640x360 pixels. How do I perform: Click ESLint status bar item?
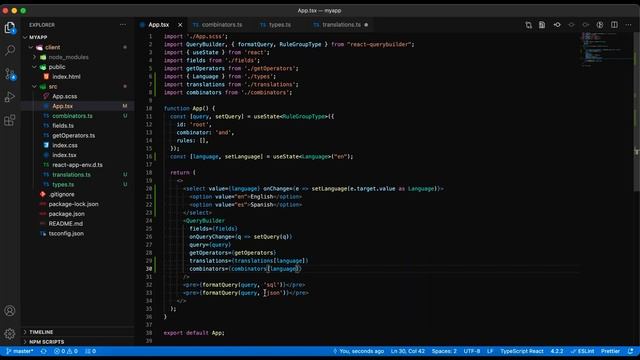tap(582, 351)
